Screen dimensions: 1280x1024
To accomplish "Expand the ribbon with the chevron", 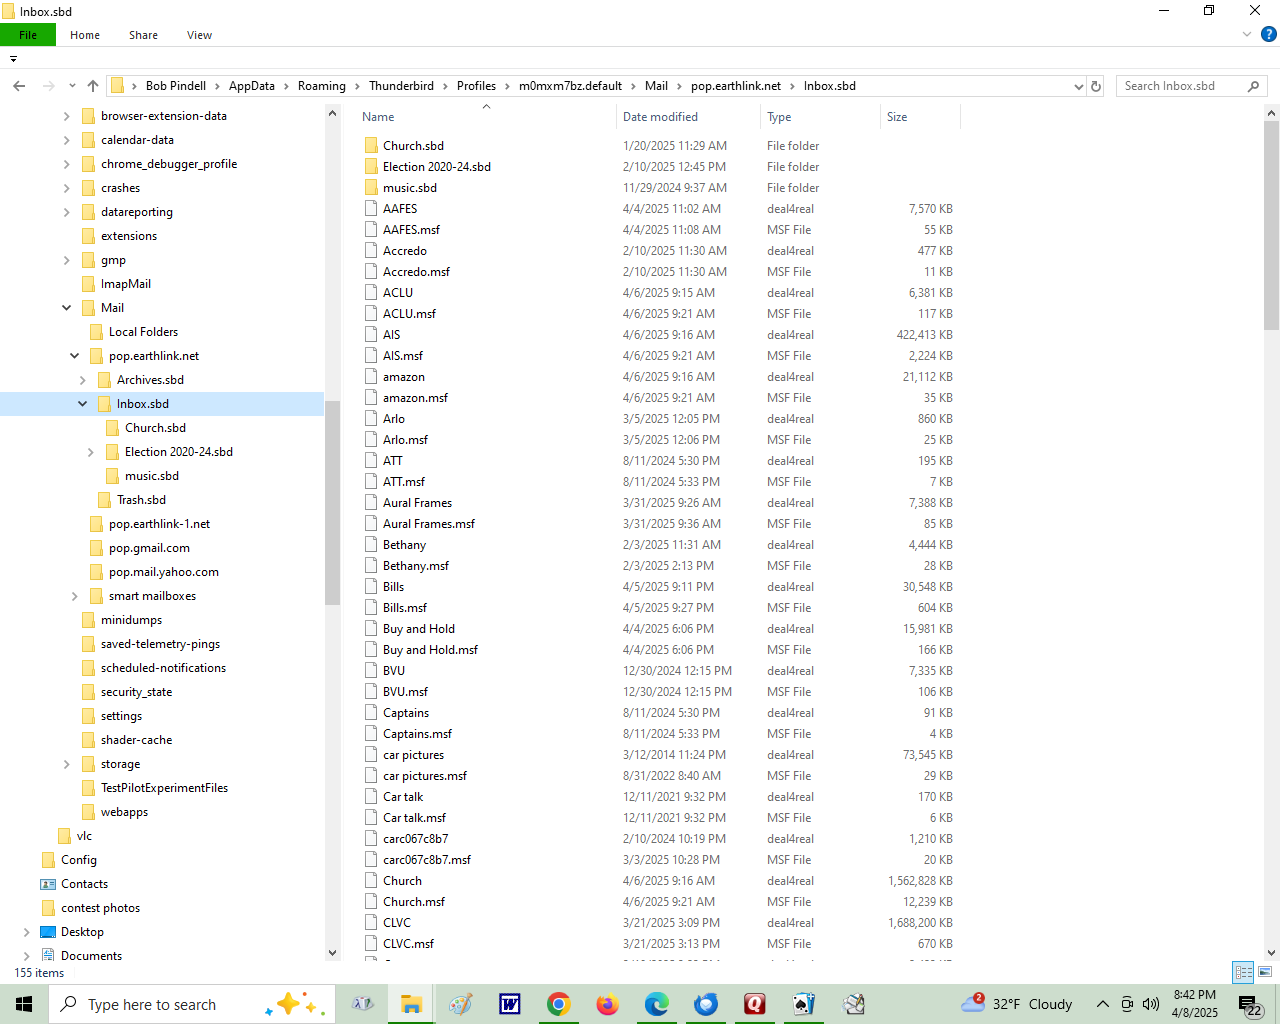I will tap(1247, 34).
